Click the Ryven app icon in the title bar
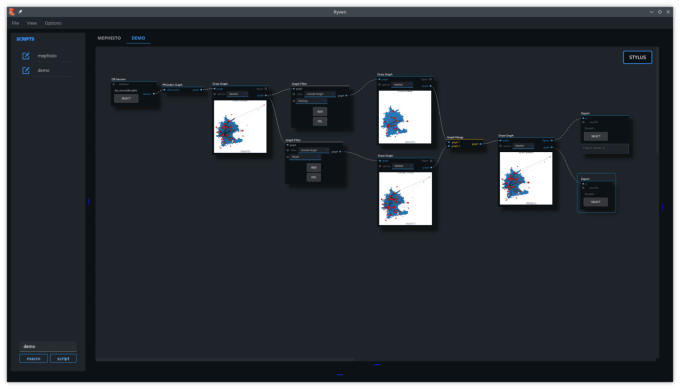The width and height of the screenshot is (680, 389). point(12,12)
